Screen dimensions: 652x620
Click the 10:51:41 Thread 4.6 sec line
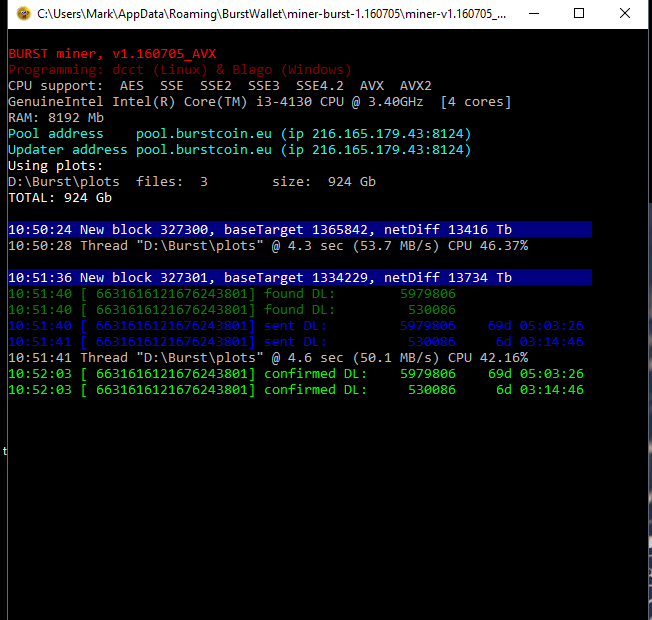tap(268, 358)
